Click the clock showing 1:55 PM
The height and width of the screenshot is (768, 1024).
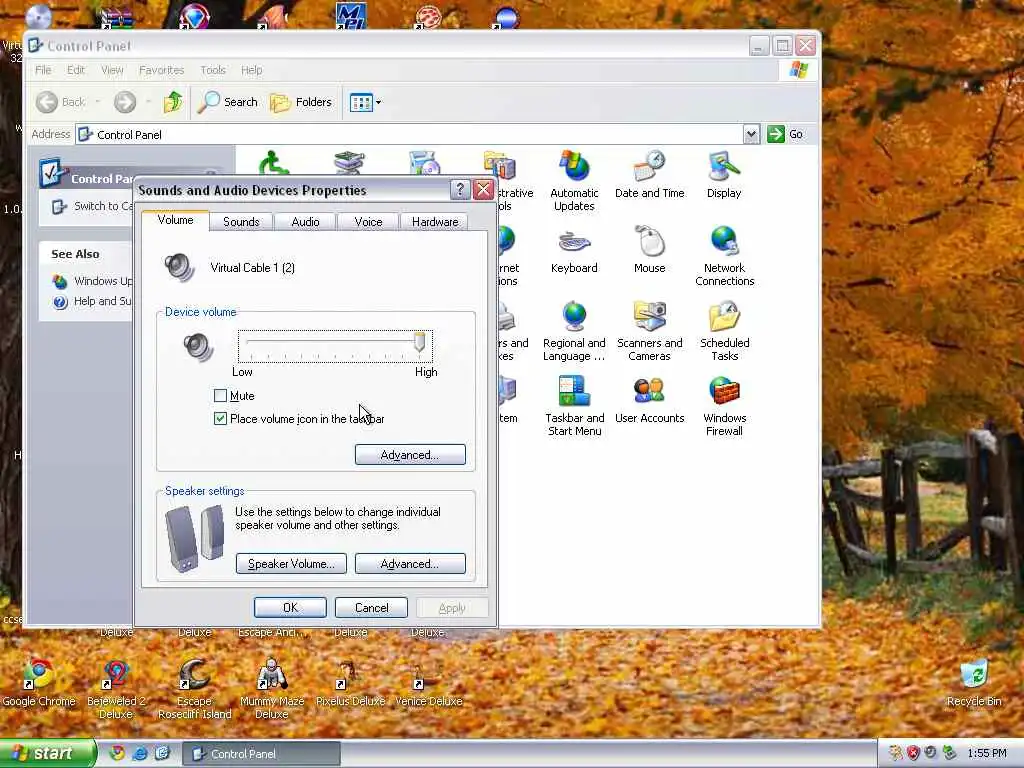987,754
